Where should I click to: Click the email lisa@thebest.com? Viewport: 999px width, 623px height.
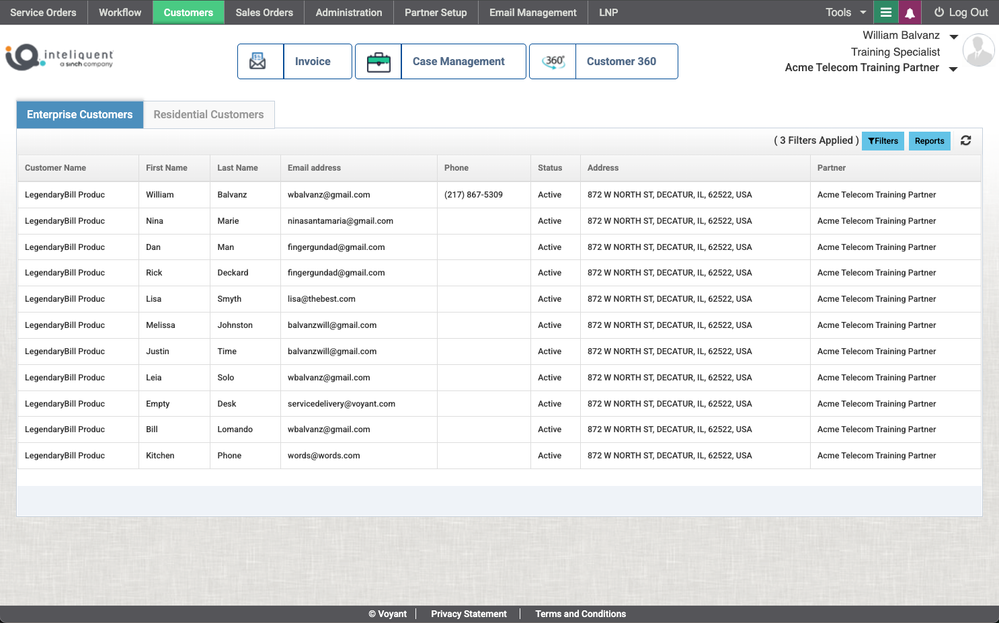click(321, 299)
